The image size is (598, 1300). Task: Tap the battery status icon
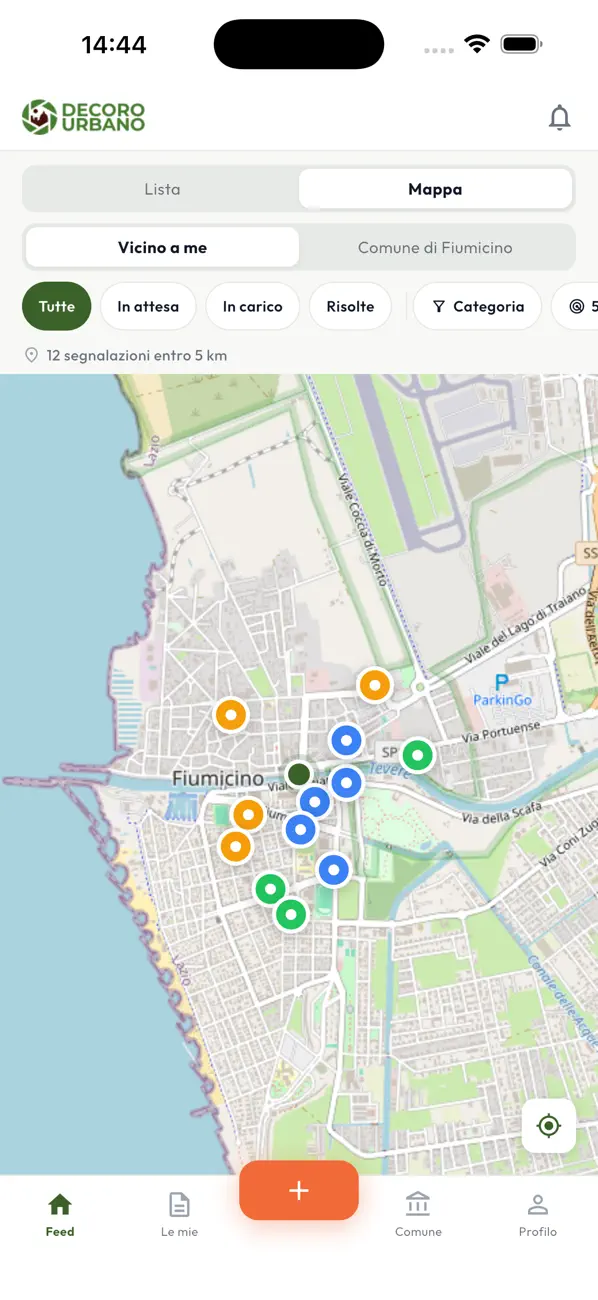pos(521,44)
